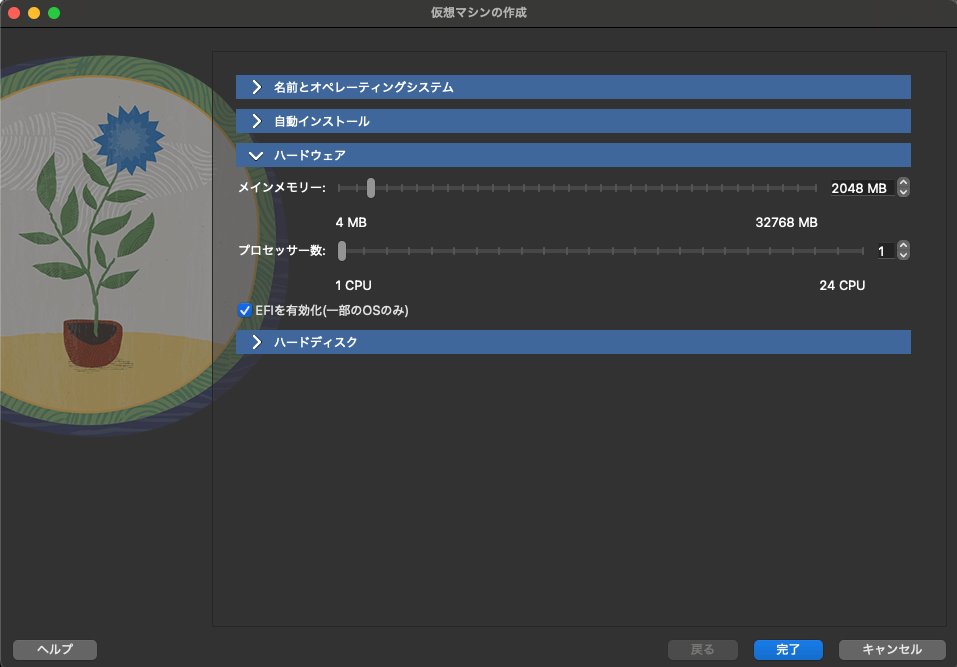The image size is (957, 667).
Task: Increase memory with up stepper arrow
Action: [903, 182]
